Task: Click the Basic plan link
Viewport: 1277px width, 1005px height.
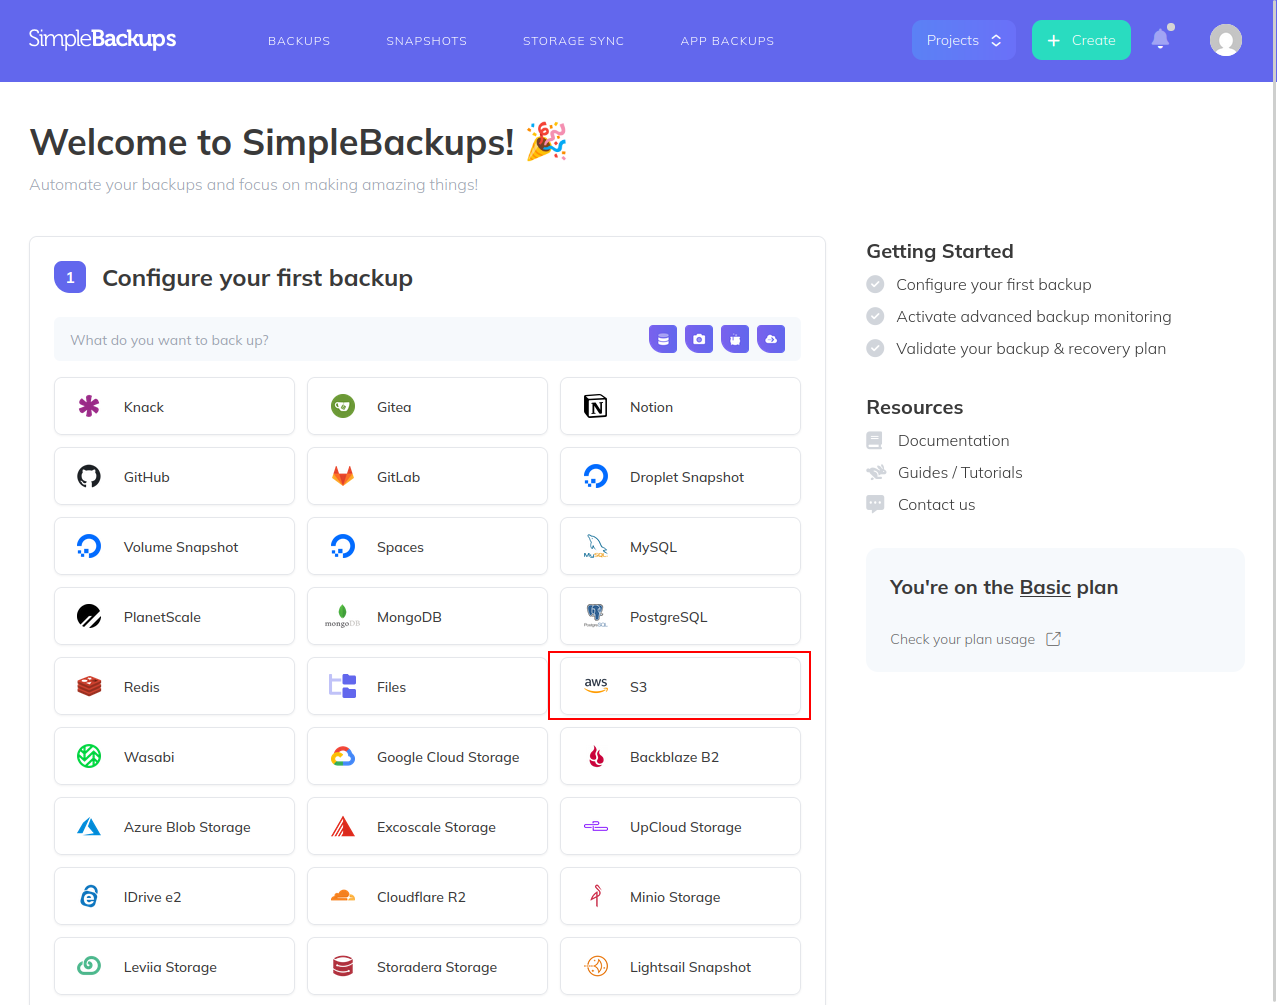Action: pos(1045,587)
